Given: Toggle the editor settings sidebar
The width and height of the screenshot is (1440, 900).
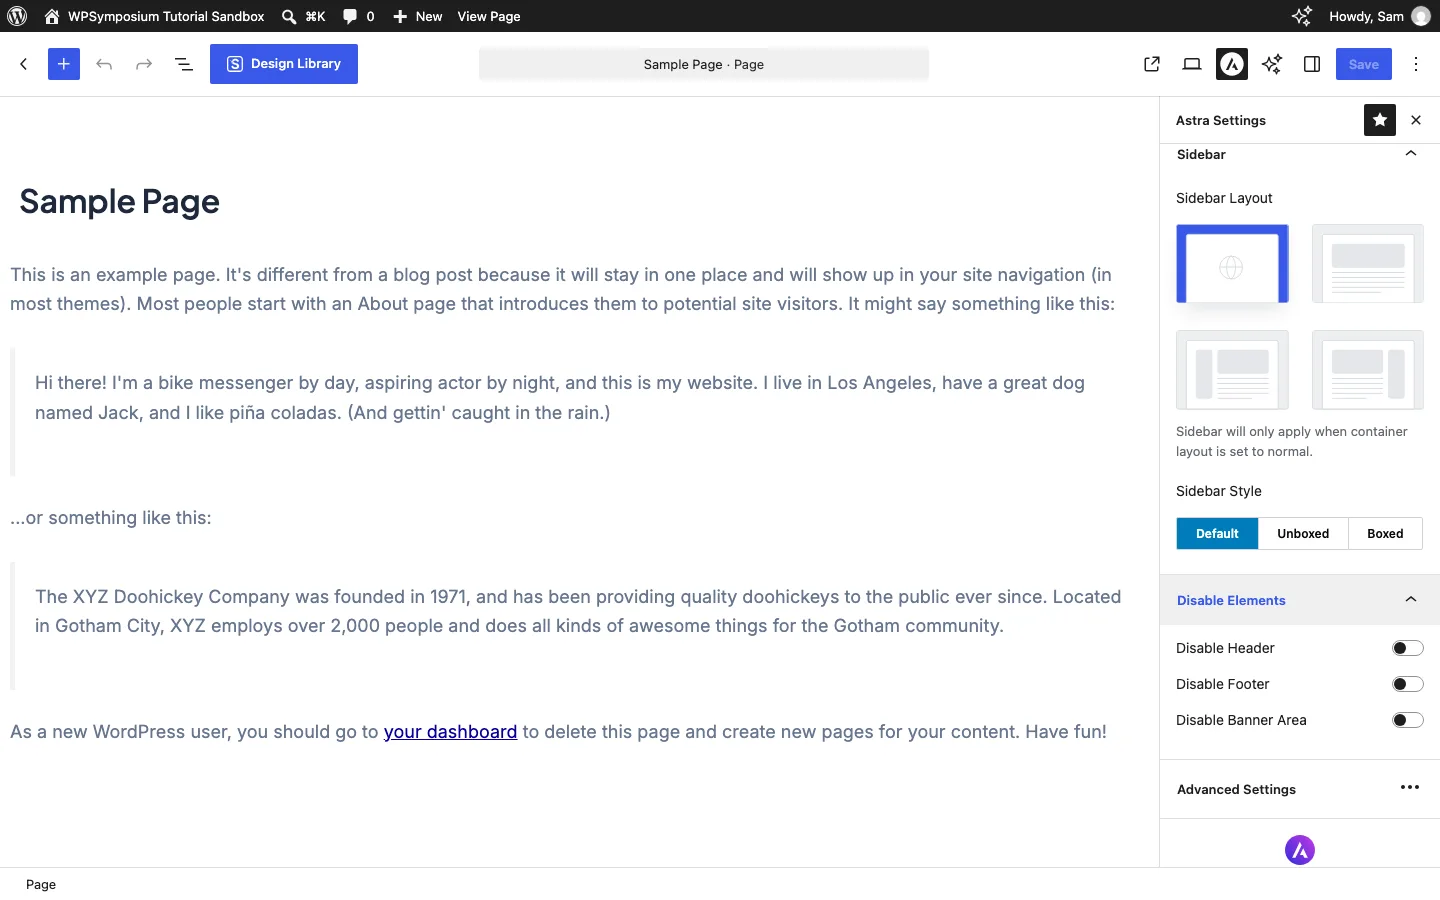Looking at the screenshot, I should 1312,64.
